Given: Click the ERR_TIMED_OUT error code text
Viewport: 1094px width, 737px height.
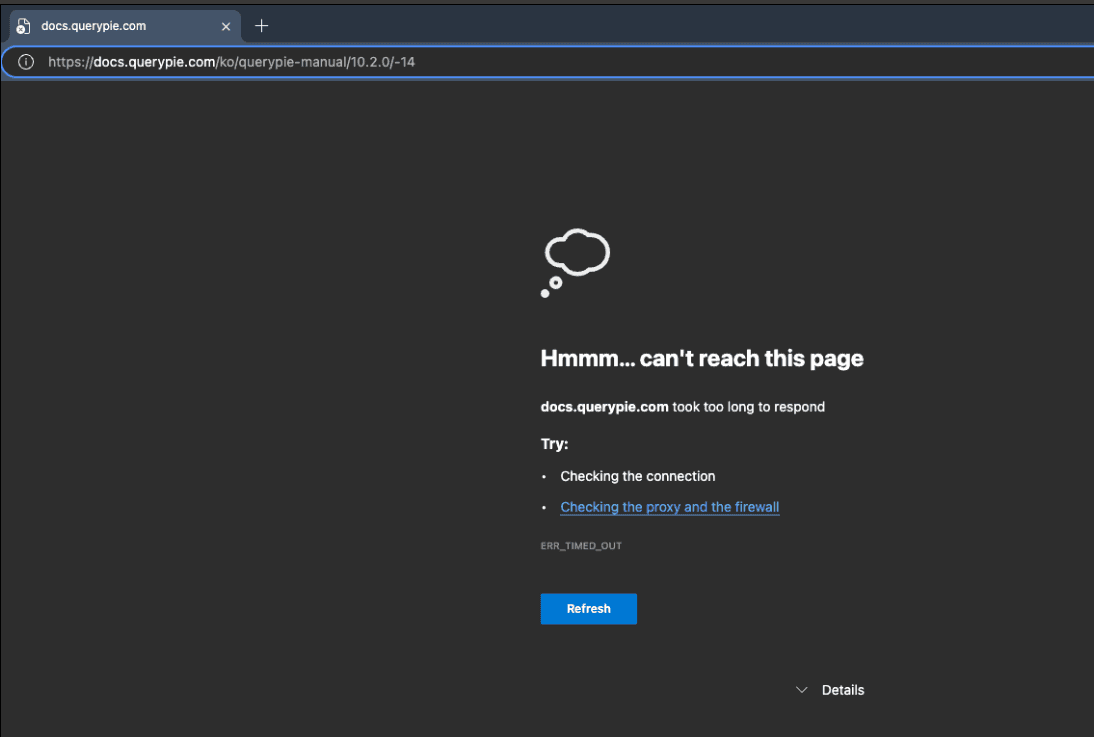Looking at the screenshot, I should (581, 546).
